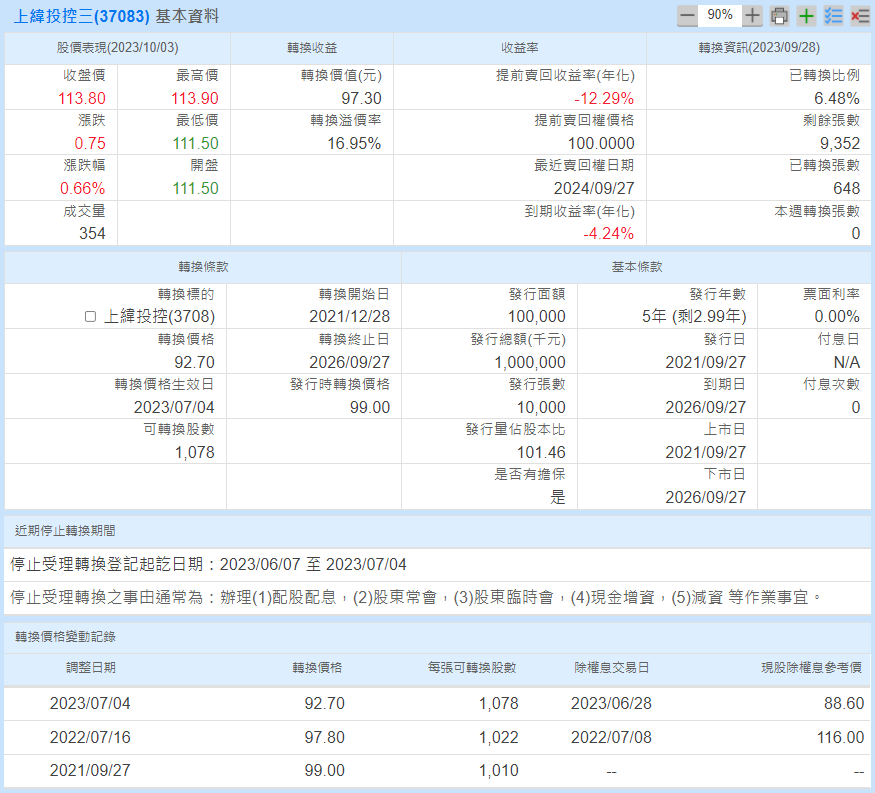The image size is (875, 793).
Task: Click the 上緯投控(3708) underlying stock link
Action: click(x=159, y=317)
